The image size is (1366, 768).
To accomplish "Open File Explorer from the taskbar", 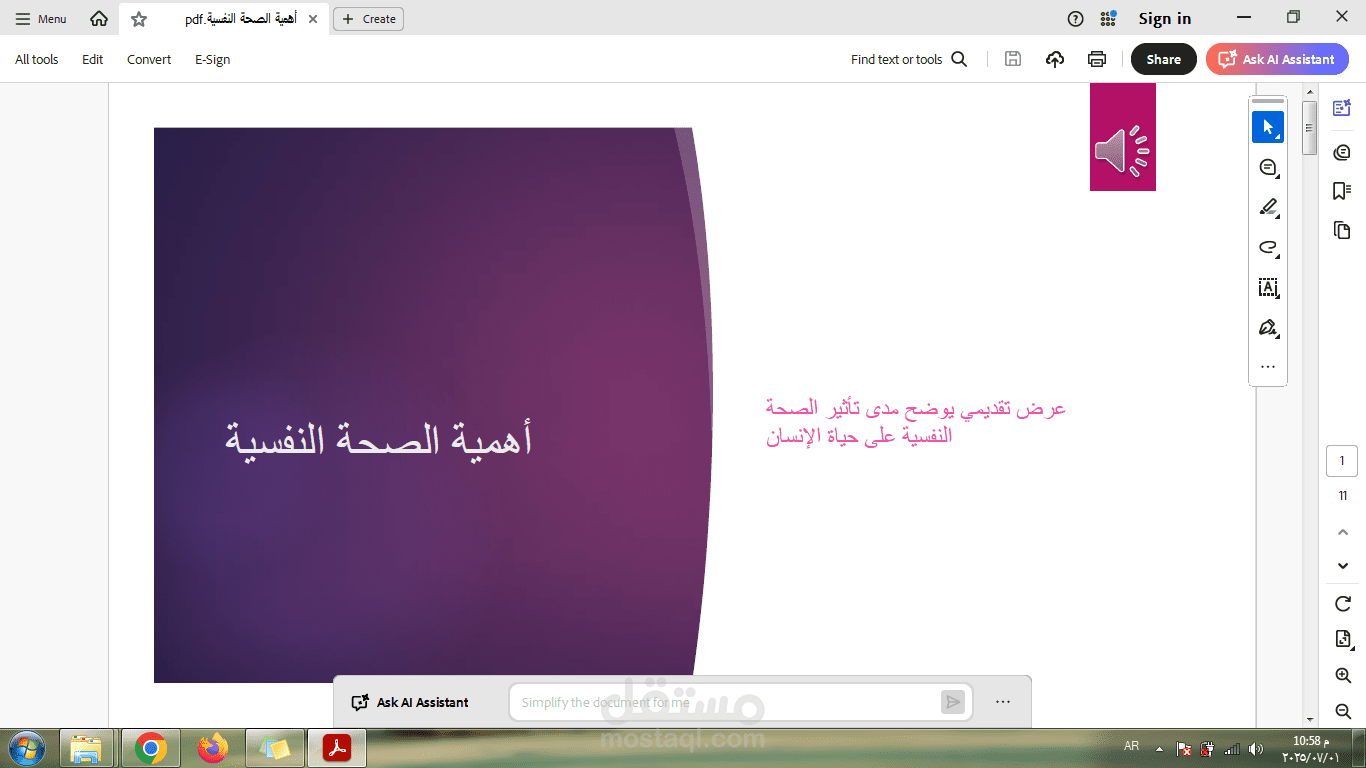I will [x=87, y=748].
